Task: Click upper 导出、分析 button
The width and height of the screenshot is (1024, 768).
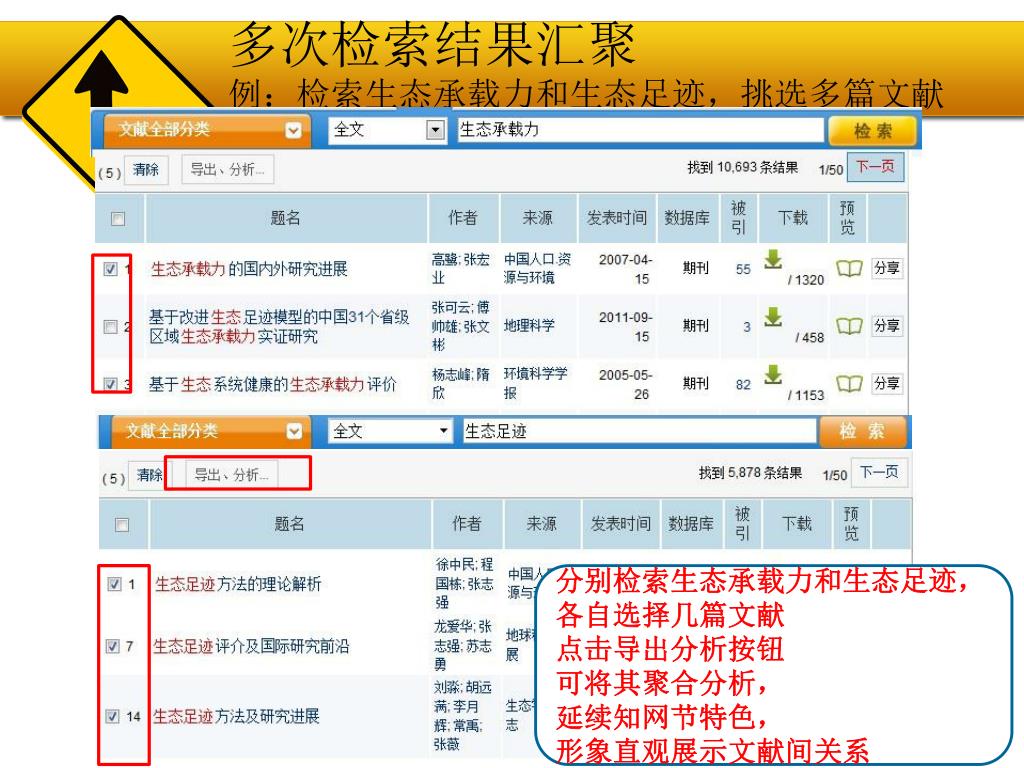Action: pos(227,170)
